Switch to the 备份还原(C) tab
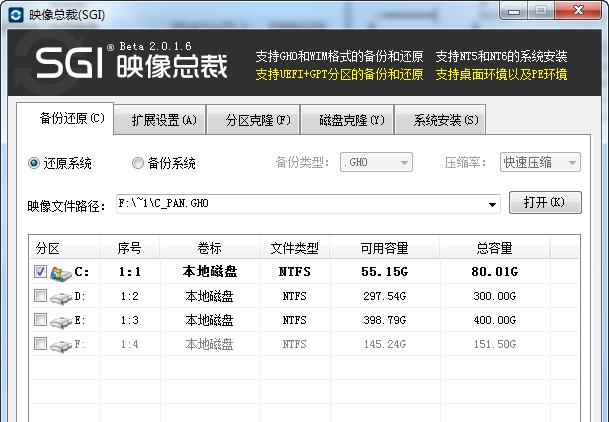The height and width of the screenshot is (422, 609). pyautogui.click(x=65, y=118)
